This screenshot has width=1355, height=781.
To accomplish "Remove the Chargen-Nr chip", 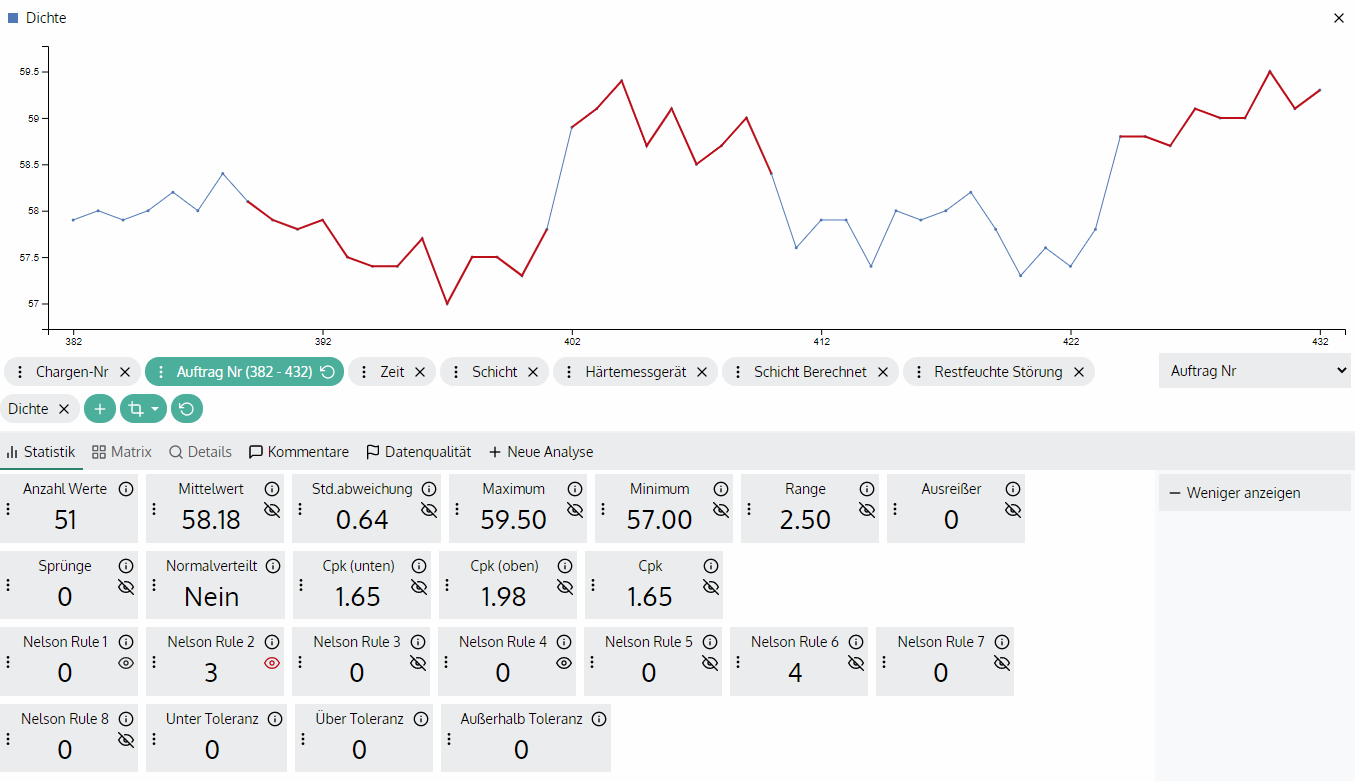I will coord(125,372).
